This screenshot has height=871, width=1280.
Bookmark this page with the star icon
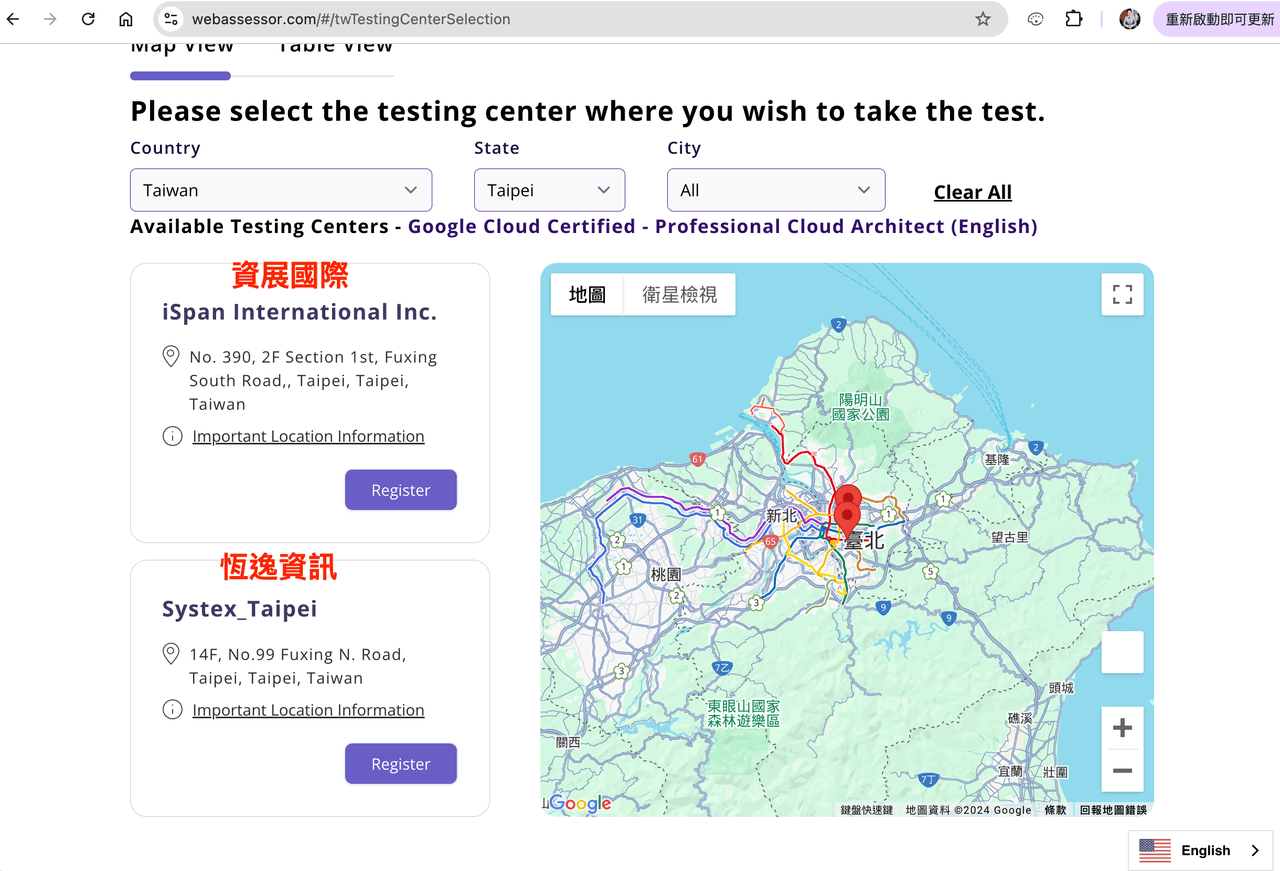(983, 19)
